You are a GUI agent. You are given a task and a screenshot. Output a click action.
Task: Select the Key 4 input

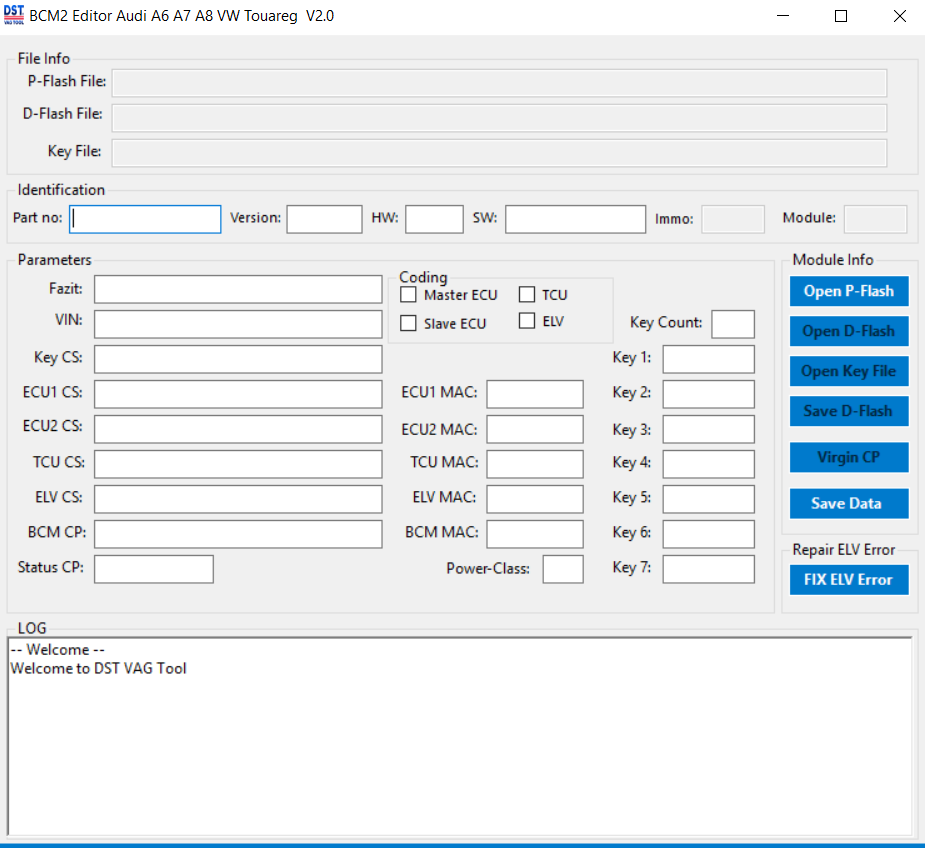[x=708, y=464]
